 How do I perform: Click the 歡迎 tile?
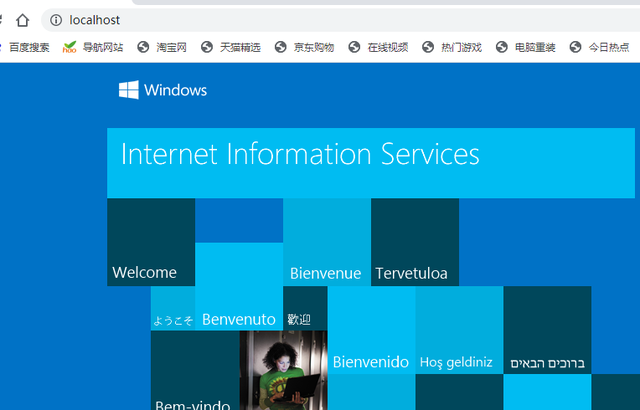point(305,308)
